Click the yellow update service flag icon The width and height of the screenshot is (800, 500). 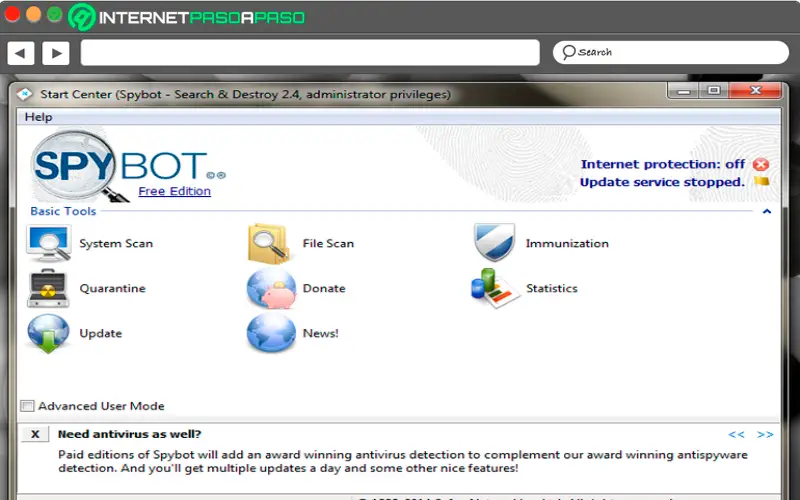pyautogui.click(x=762, y=181)
